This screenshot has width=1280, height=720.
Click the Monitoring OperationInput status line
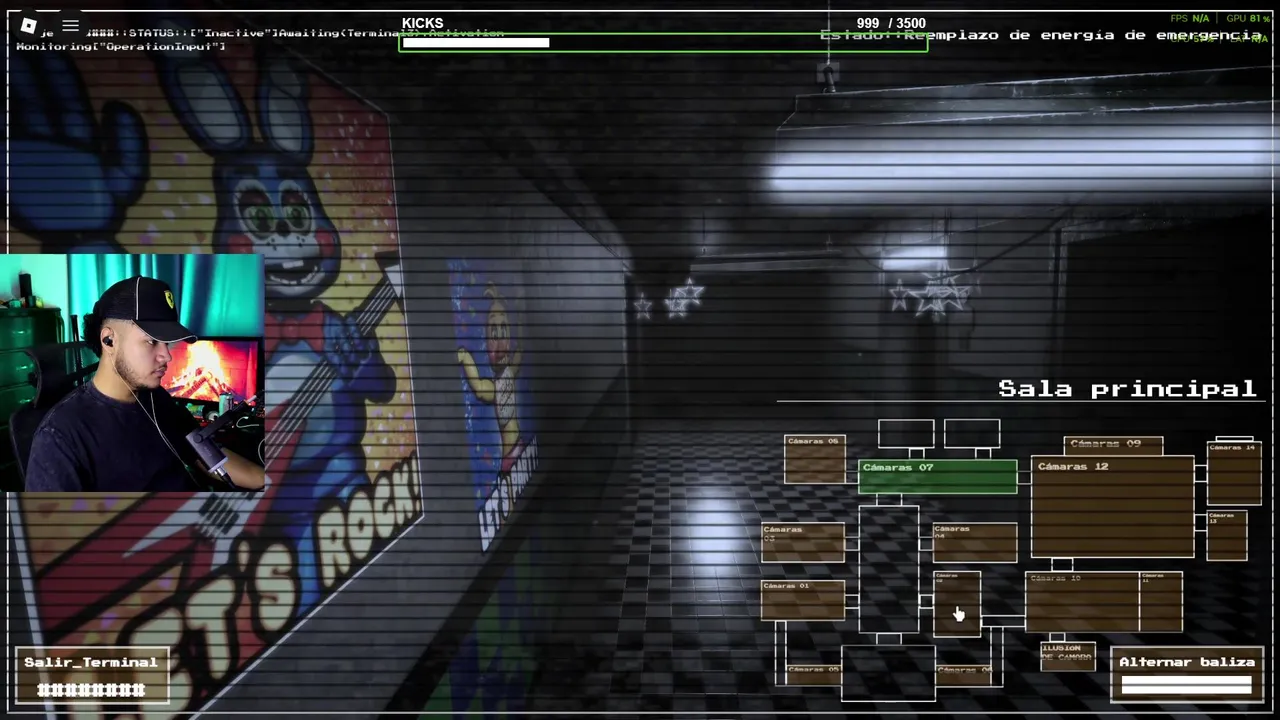click(121, 46)
